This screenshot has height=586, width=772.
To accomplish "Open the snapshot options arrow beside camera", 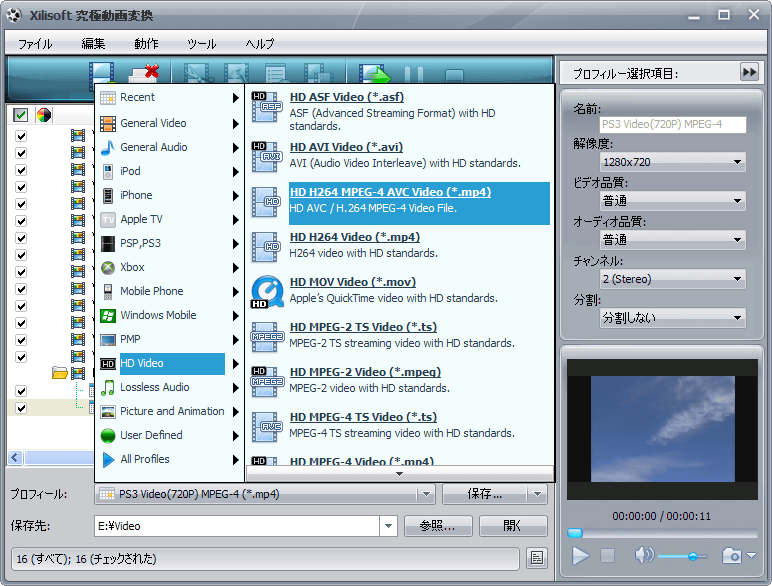I will pyautogui.click(x=751, y=555).
